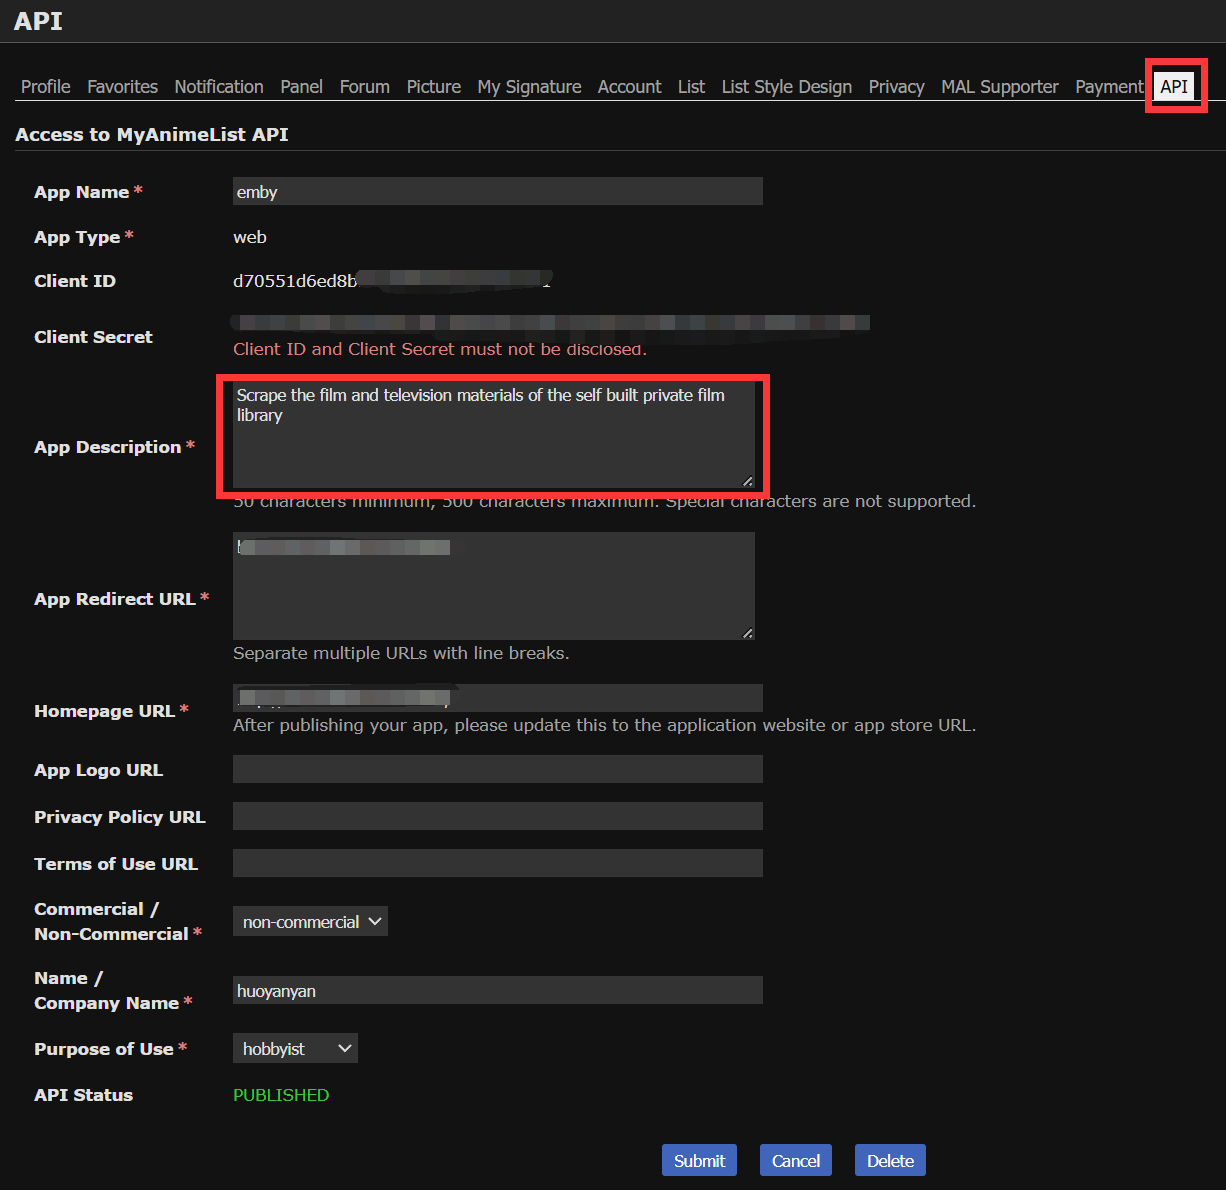Viewport: 1226px width, 1190px height.
Task: Click the API tab
Action: pos(1174,87)
